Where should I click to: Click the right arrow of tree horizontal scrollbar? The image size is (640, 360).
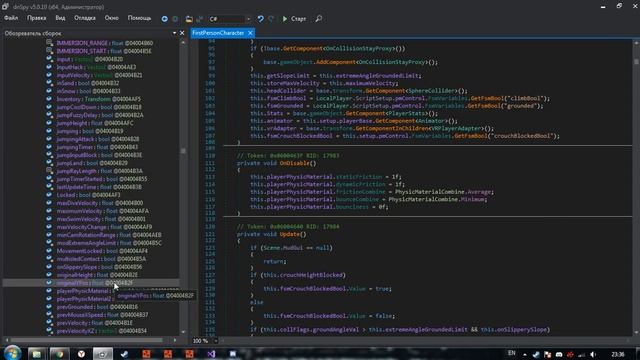point(175,340)
